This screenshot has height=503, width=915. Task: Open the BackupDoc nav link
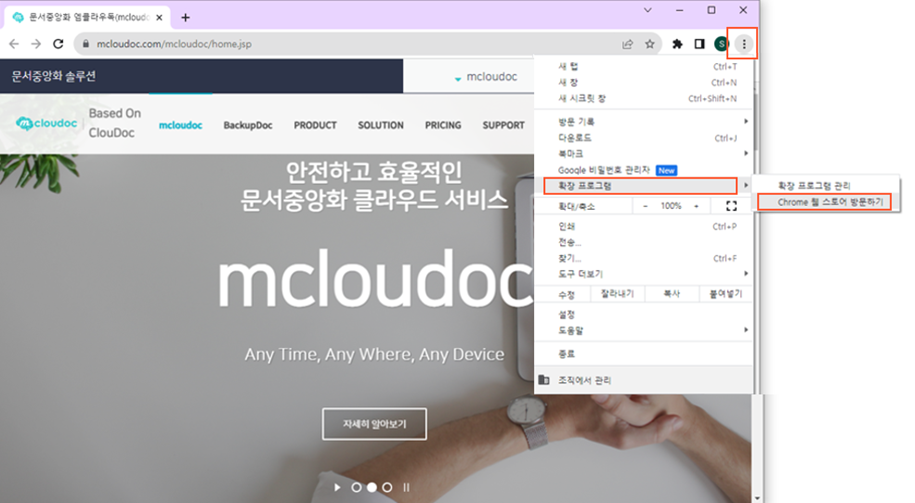(x=248, y=125)
